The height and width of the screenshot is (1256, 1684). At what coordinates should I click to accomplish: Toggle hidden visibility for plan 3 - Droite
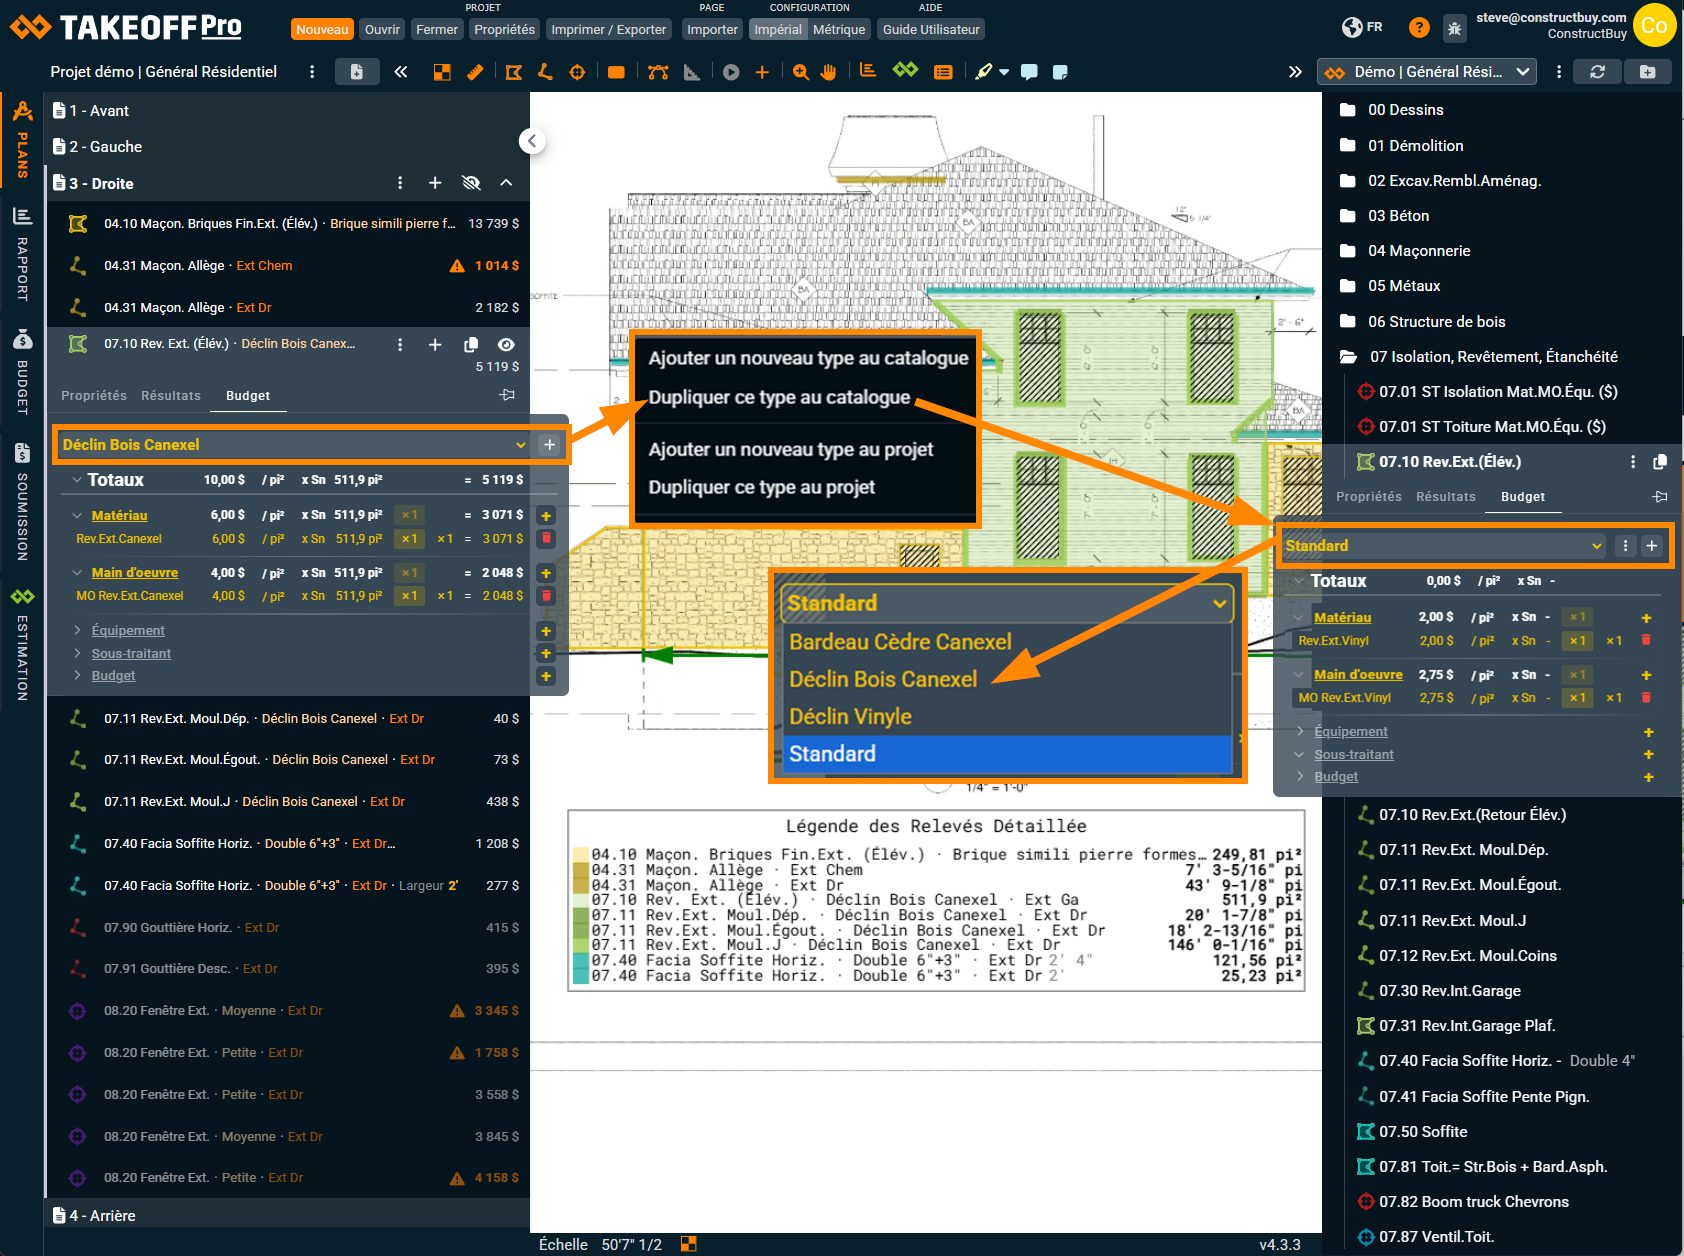(x=471, y=183)
